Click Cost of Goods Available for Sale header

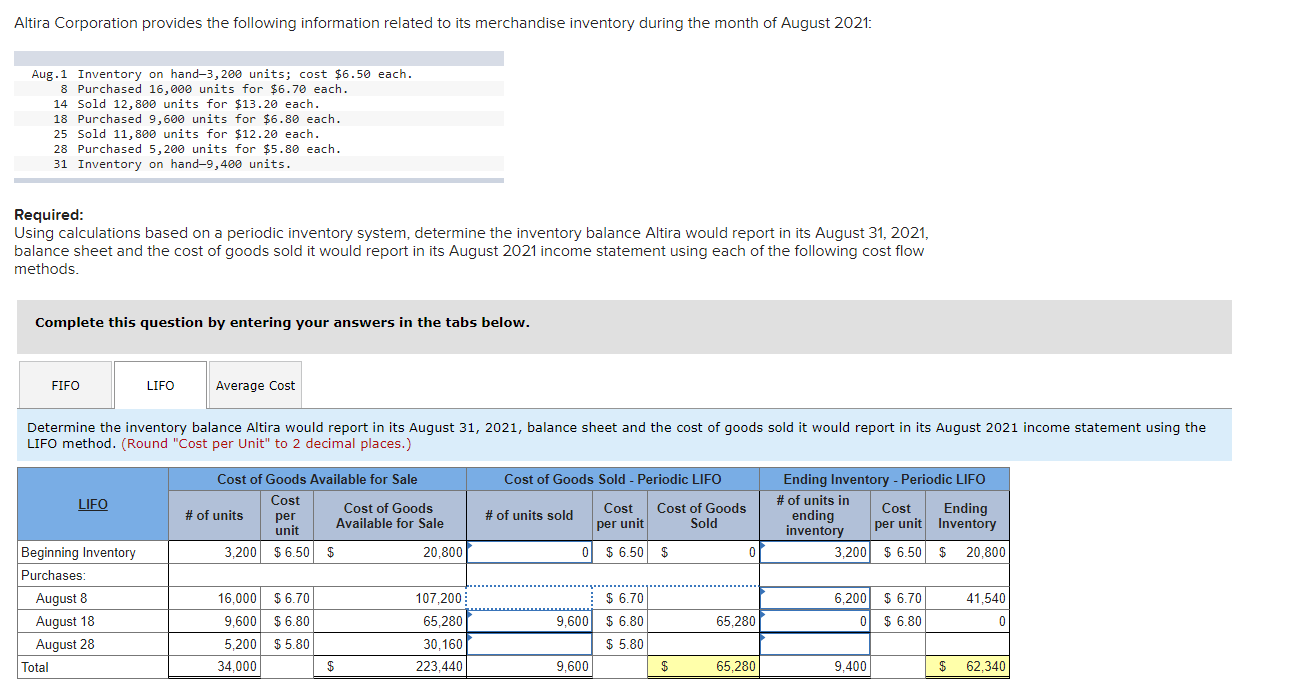tap(317, 479)
